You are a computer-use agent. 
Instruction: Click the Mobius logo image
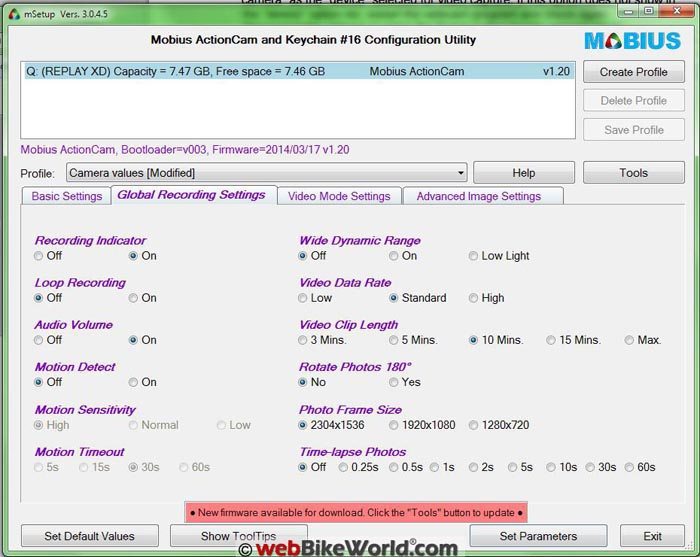633,41
